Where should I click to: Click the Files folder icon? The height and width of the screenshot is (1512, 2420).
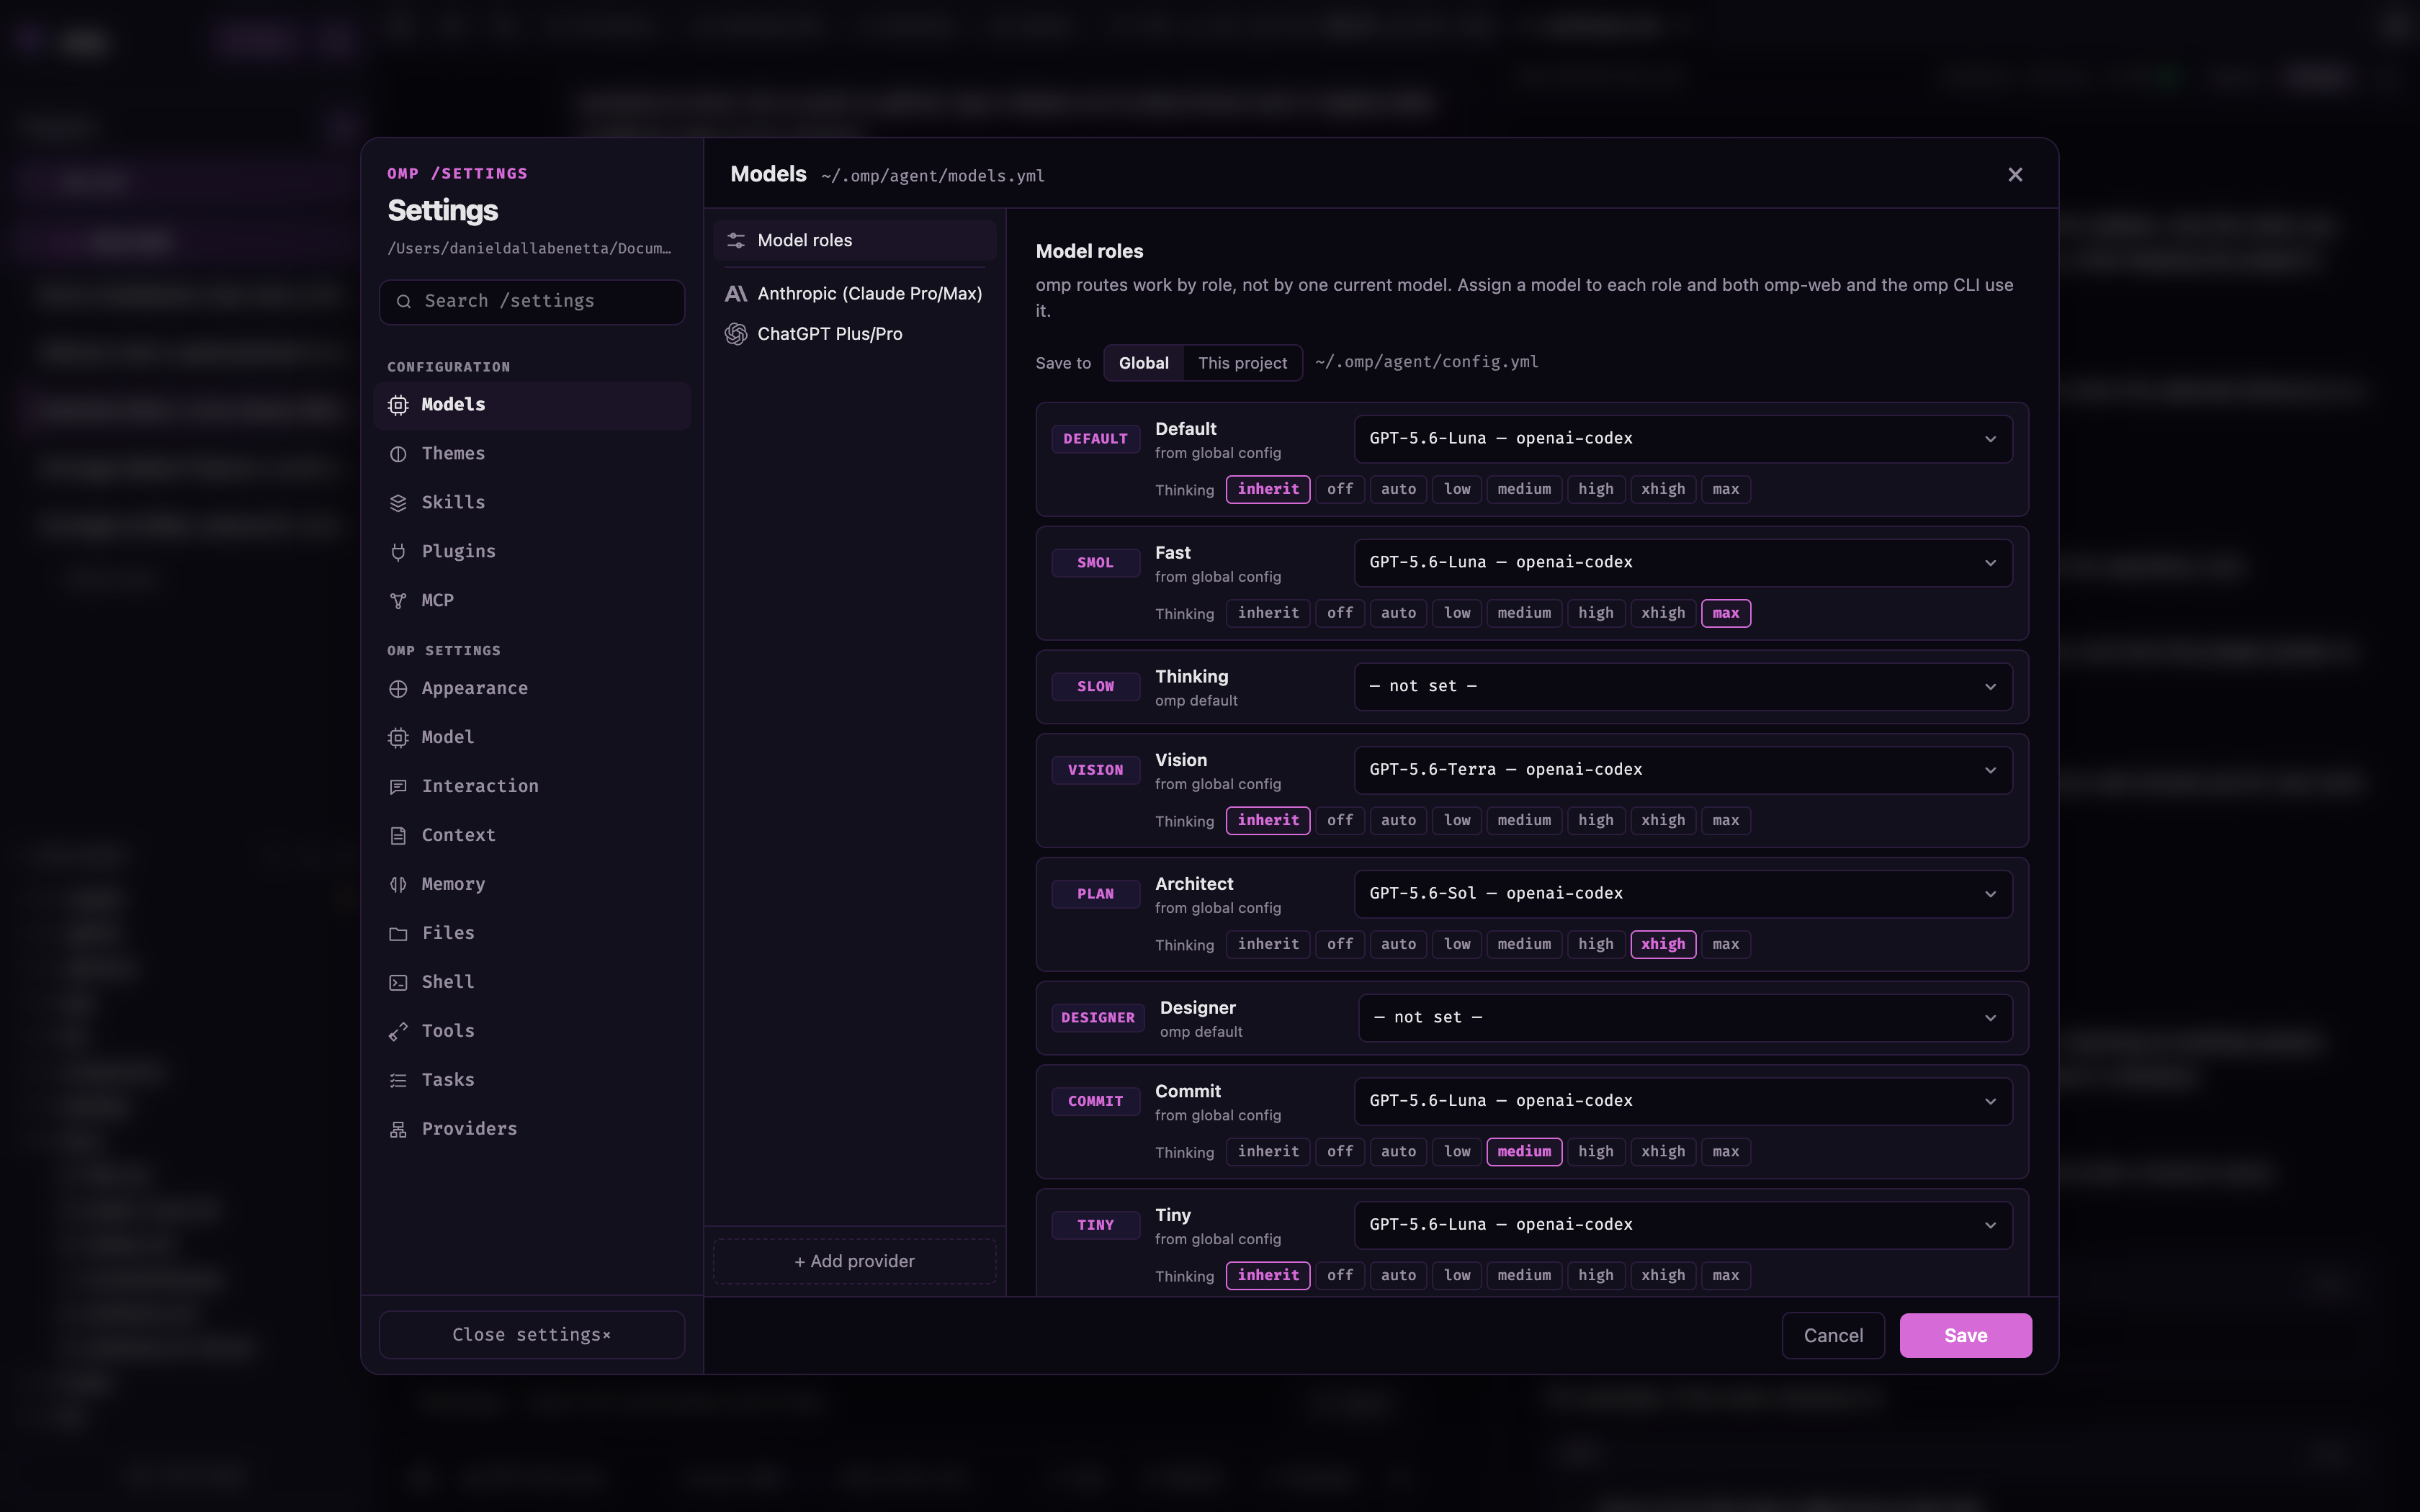point(398,934)
